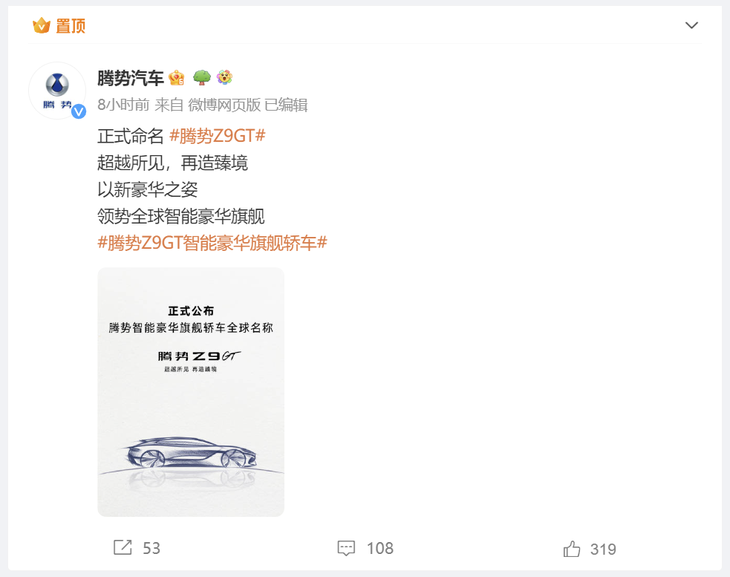Image resolution: width=730 pixels, height=577 pixels.
Task: Click the crown membership badge icon
Action: [x=177, y=78]
